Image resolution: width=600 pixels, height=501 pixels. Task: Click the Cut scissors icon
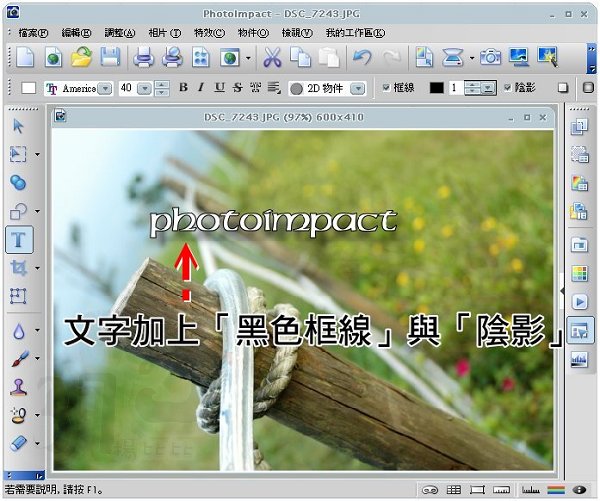[272, 58]
